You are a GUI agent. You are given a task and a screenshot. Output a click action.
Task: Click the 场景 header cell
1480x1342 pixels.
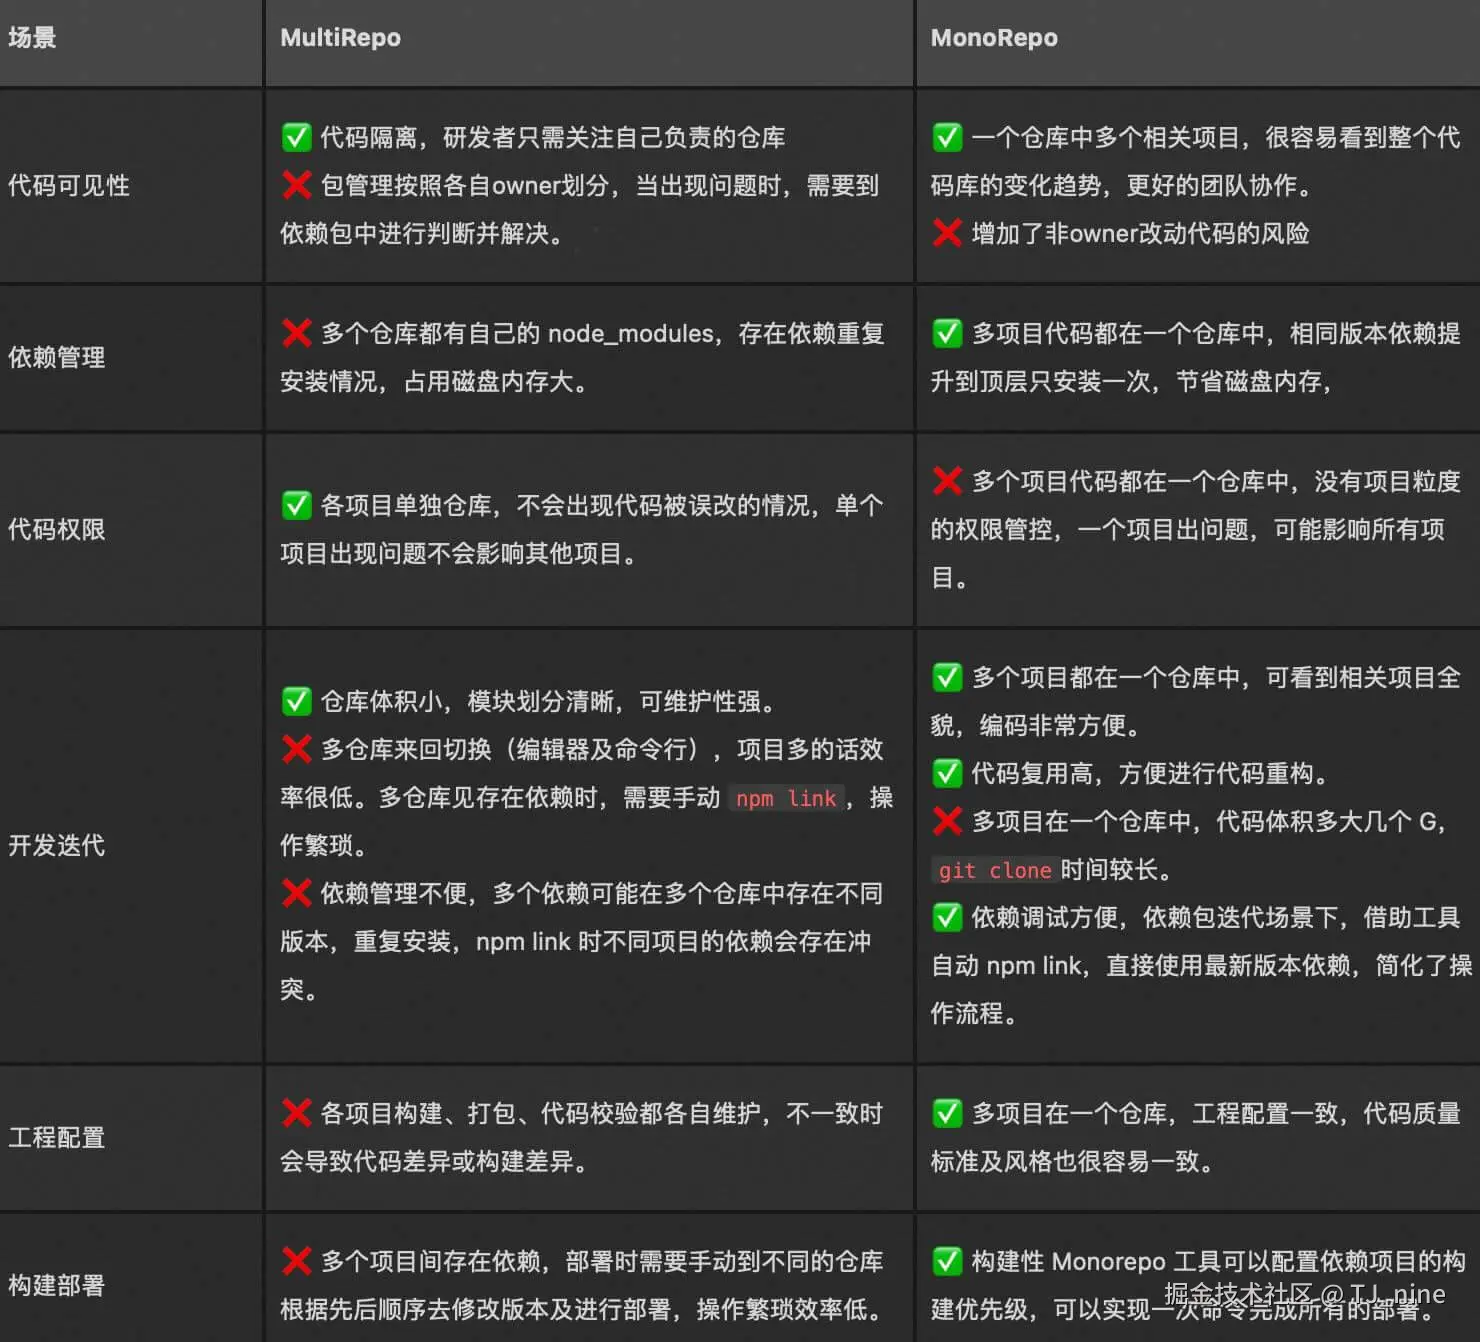[30, 37]
